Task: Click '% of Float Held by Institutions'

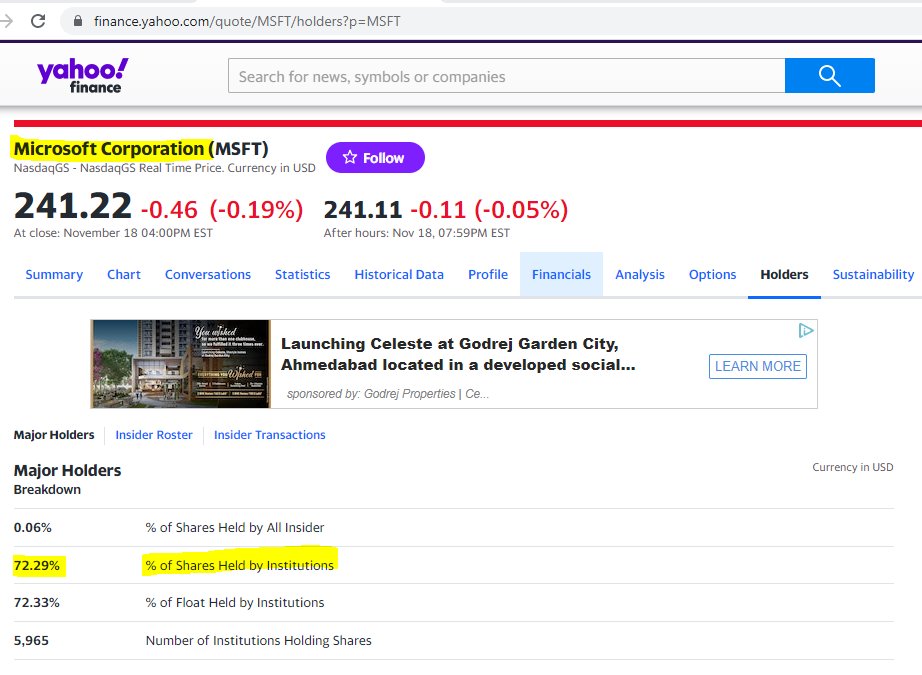Action: coord(235,603)
